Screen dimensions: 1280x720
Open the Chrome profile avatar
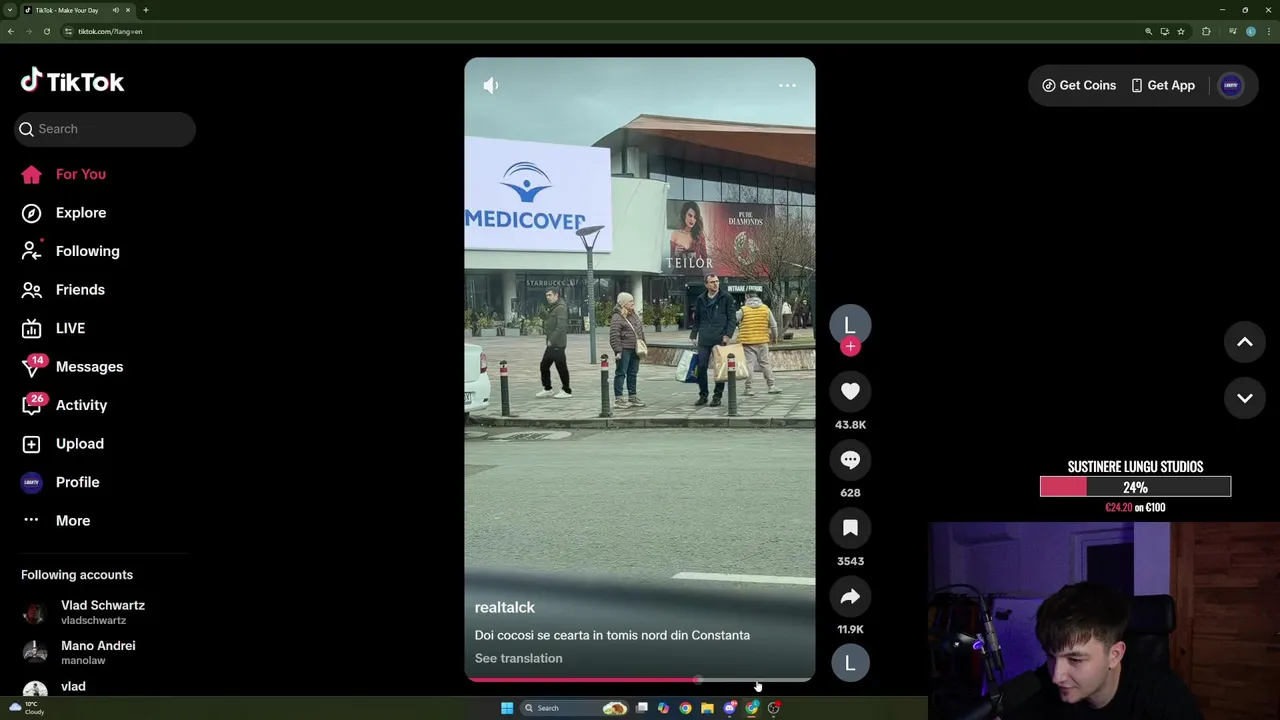click(x=1251, y=31)
